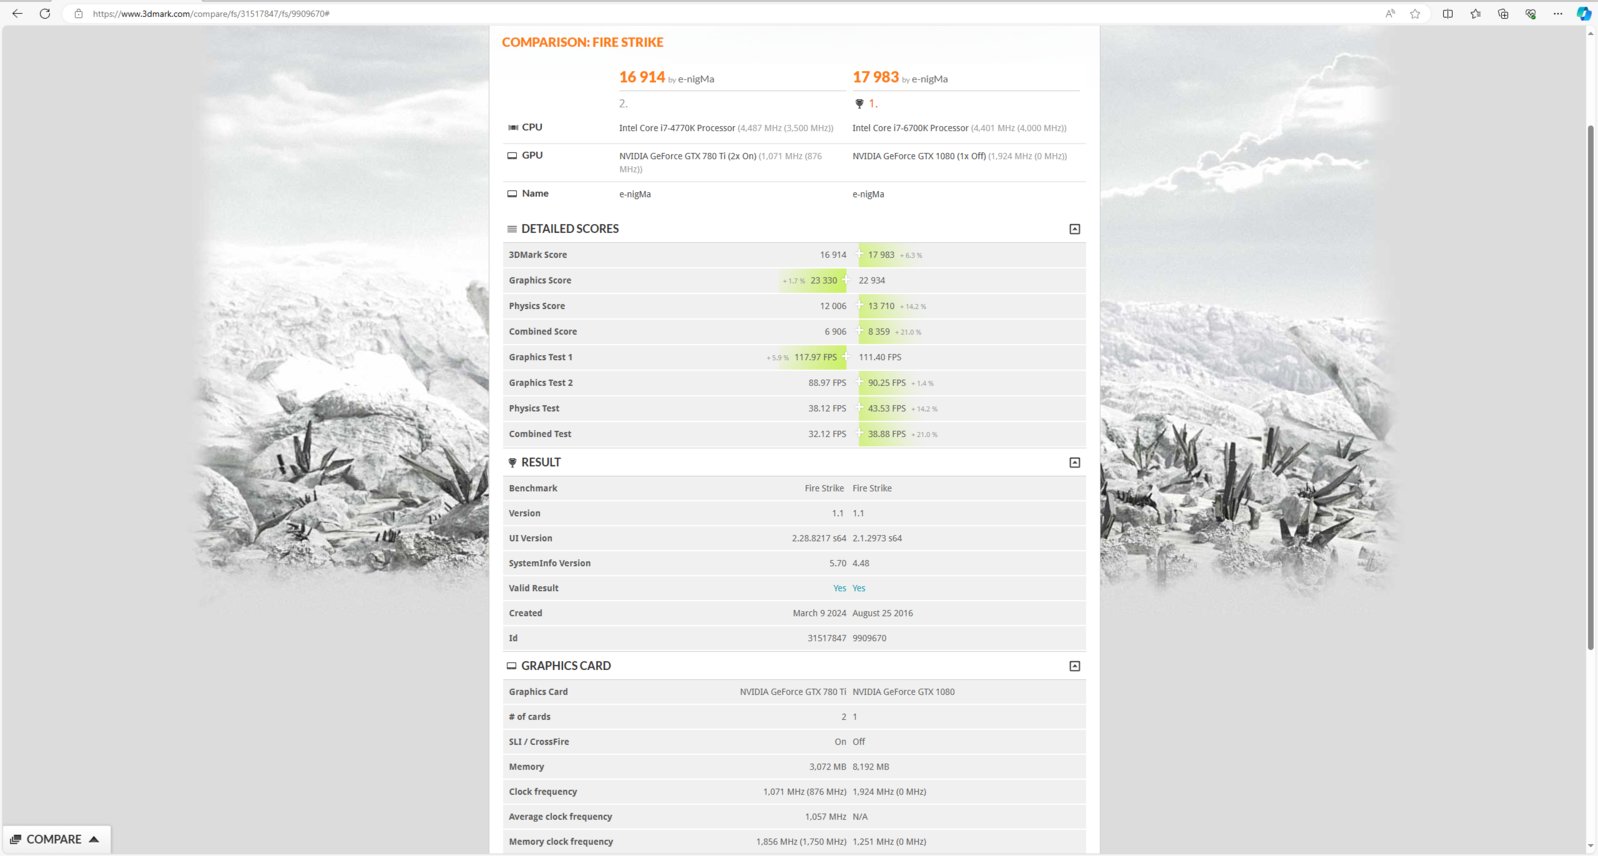This screenshot has width=1598, height=856.
Task: Click the left Valid Result Yes link
Action: click(840, 588)
